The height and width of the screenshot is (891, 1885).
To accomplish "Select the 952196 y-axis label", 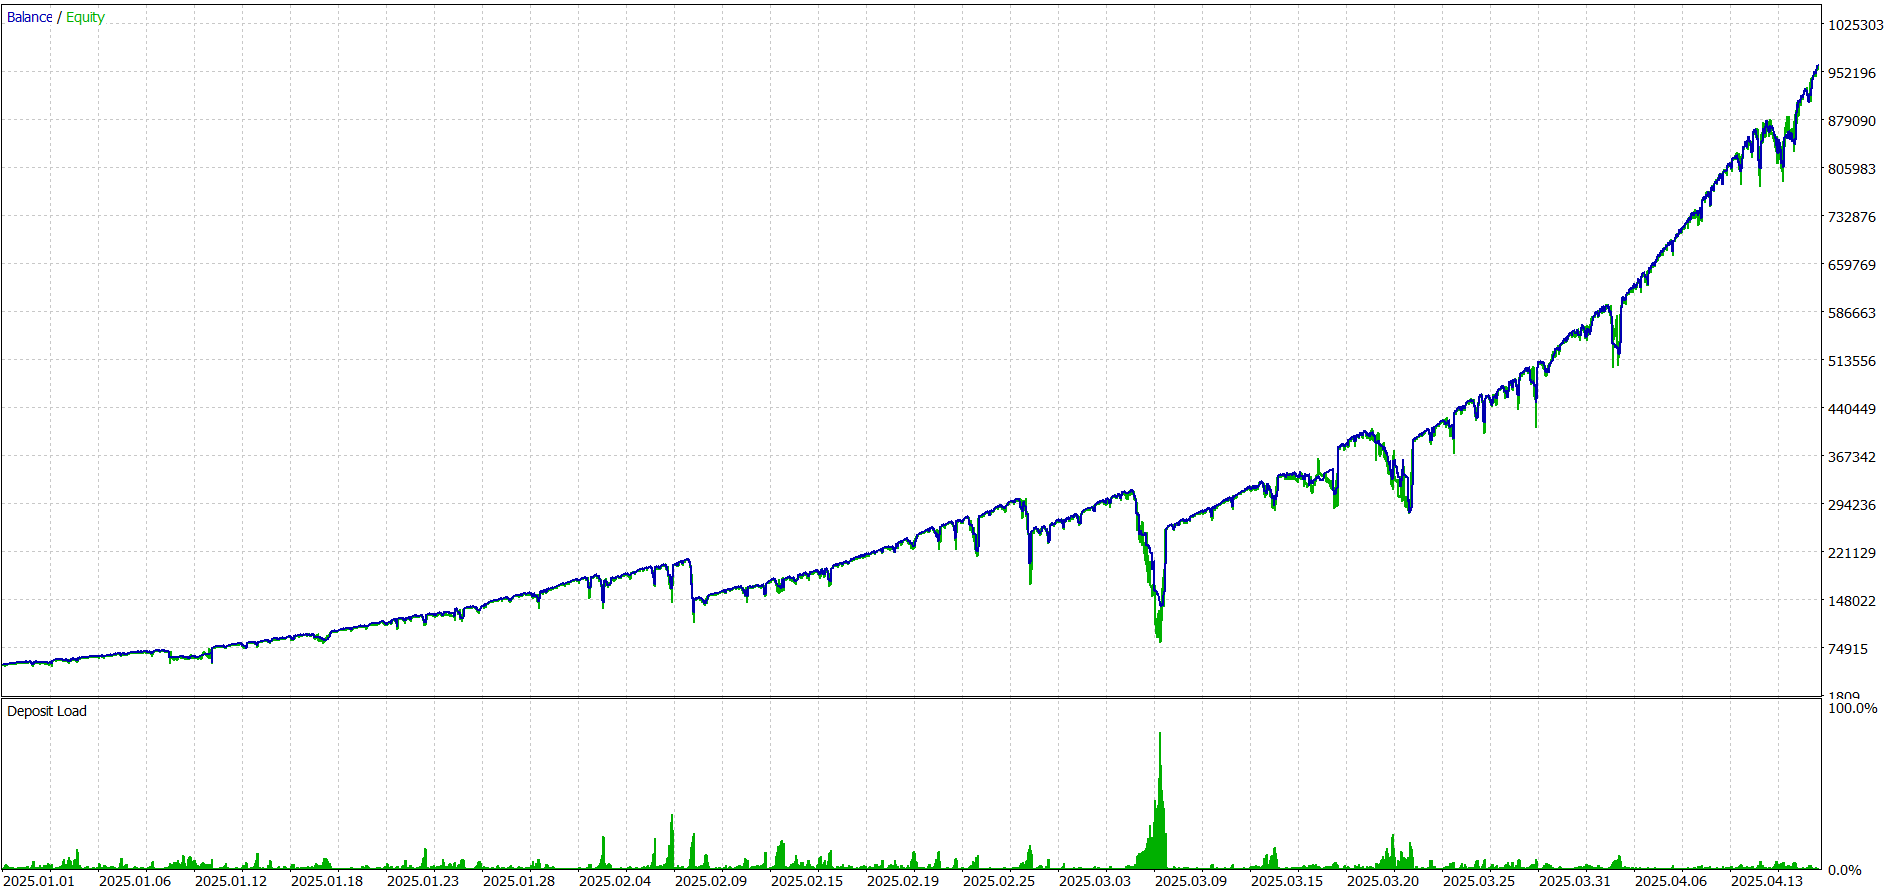I will point(1851,73).
